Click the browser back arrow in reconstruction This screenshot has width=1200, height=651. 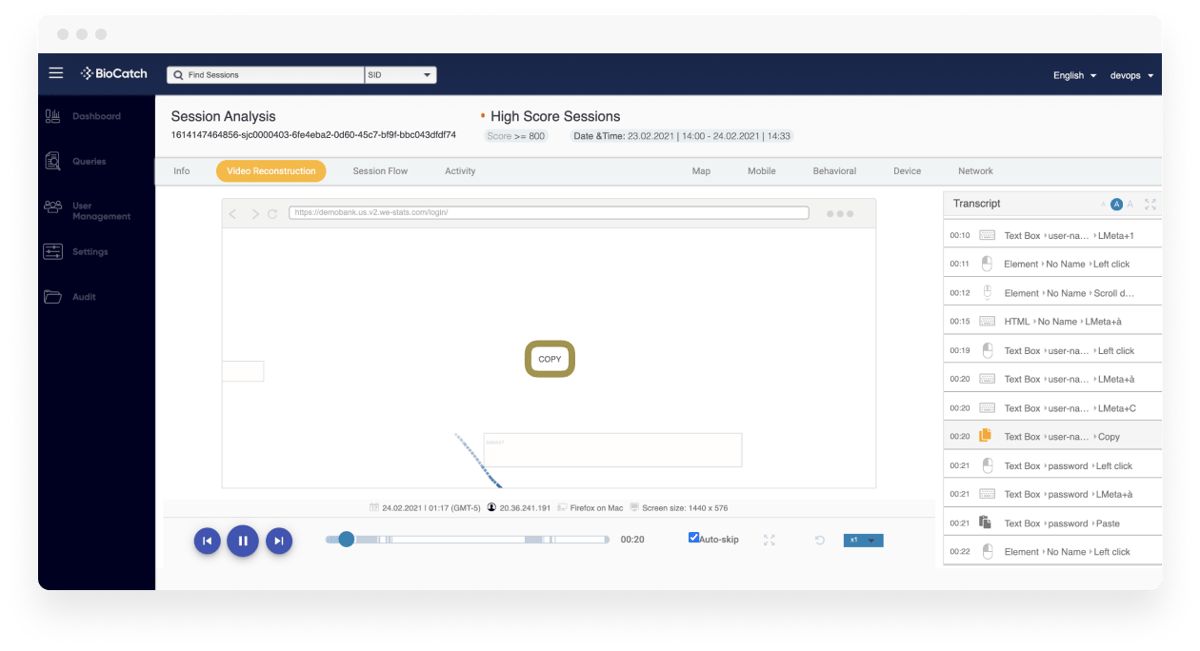[233, 214]
